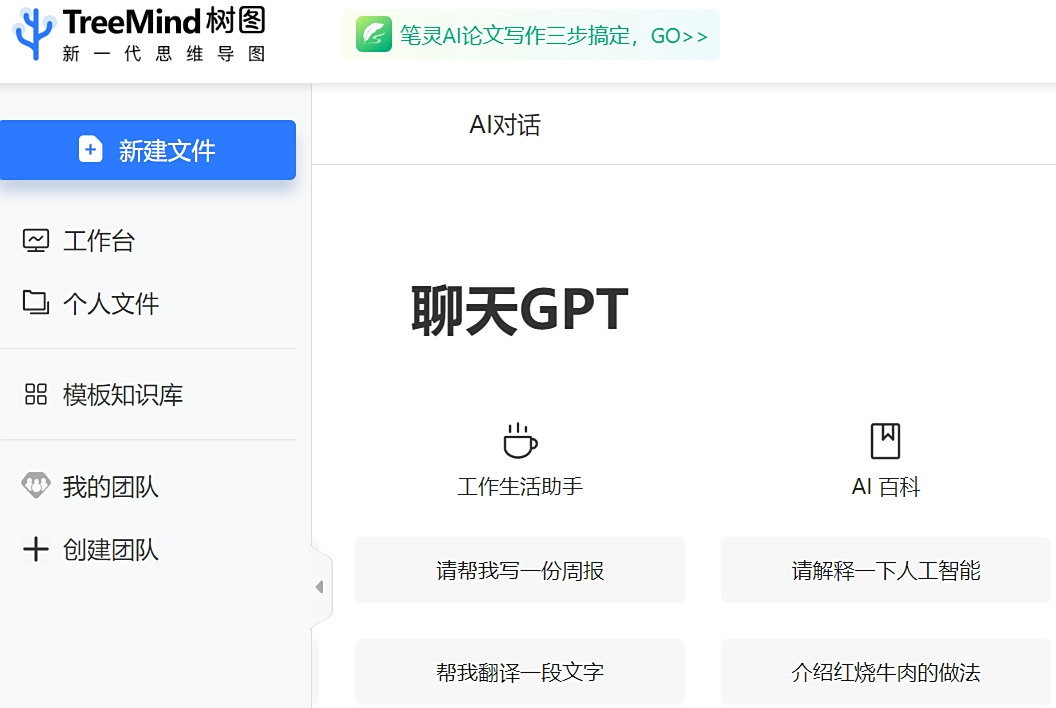Create a new file with 新建文件

147,150
